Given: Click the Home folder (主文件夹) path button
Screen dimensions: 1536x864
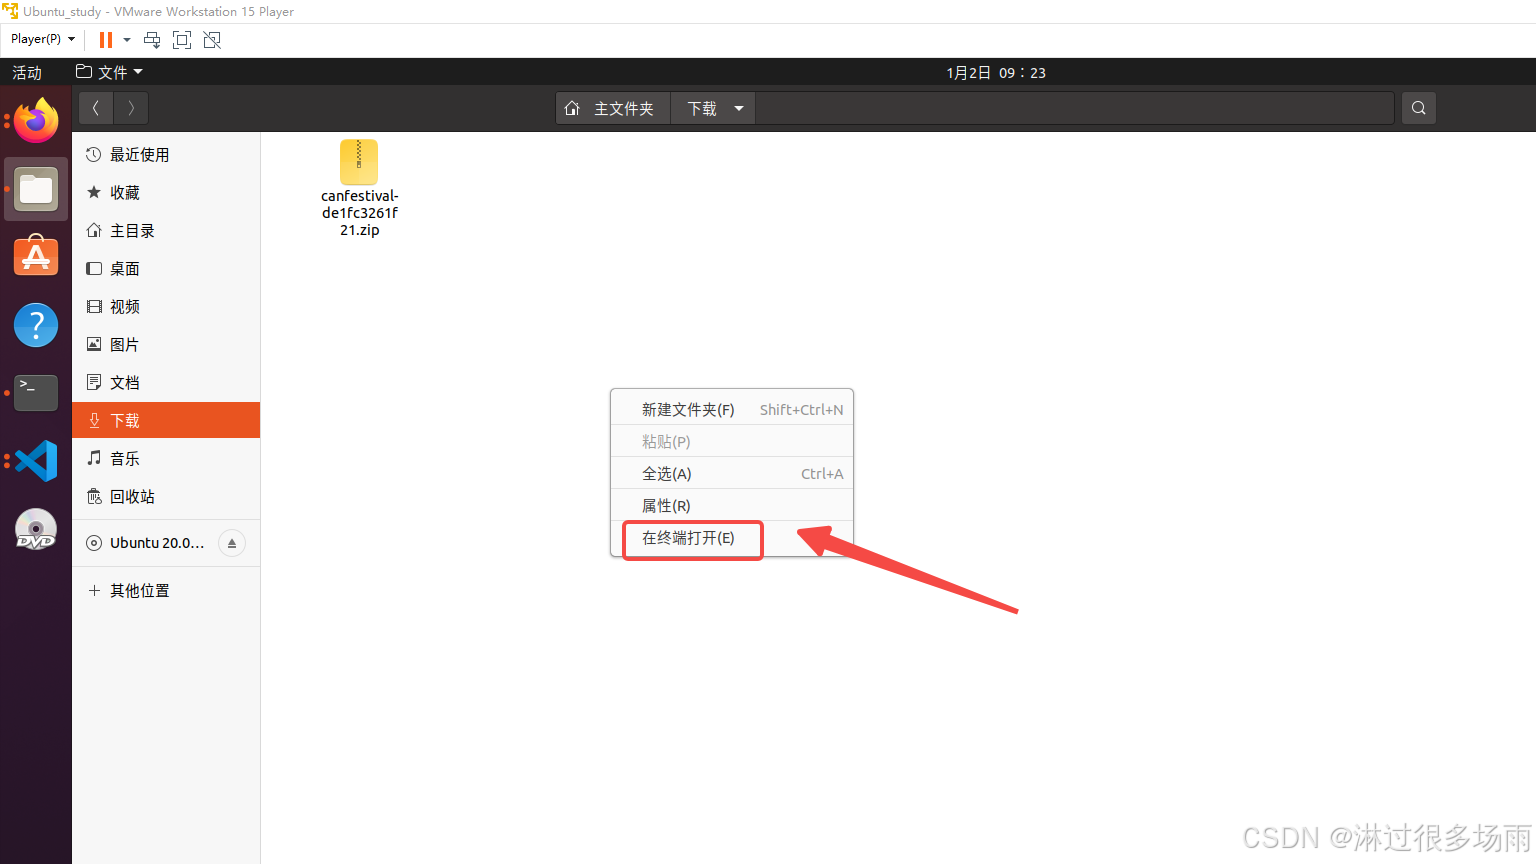Looking at the screenshot, I should (x=613, y=108).
